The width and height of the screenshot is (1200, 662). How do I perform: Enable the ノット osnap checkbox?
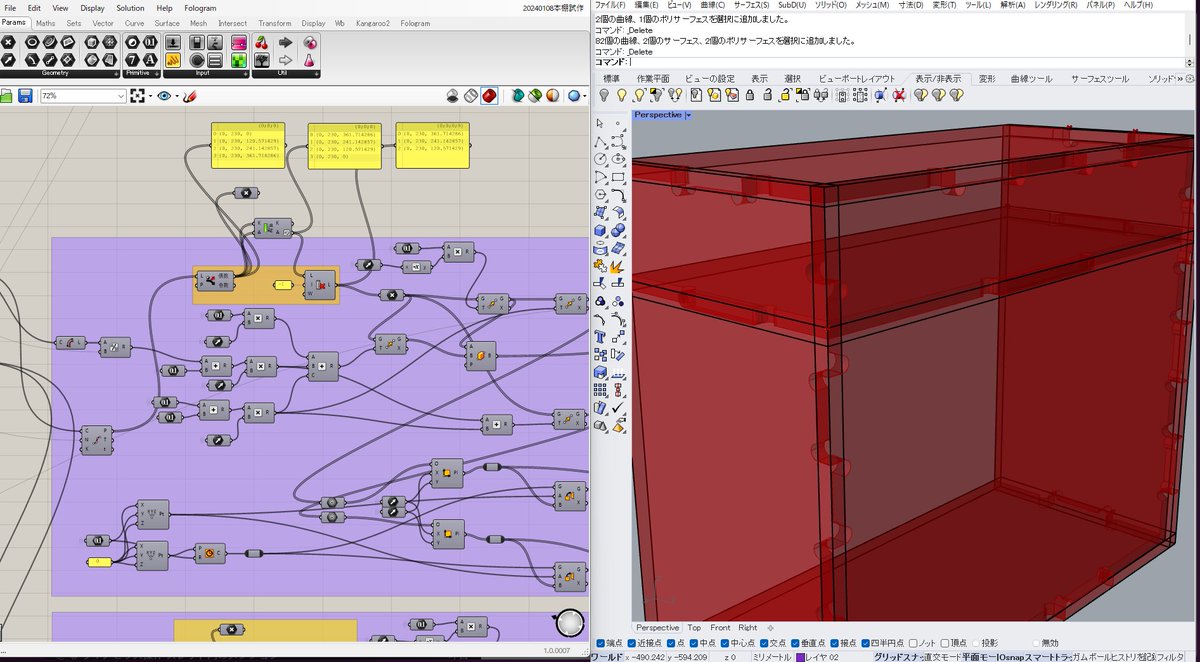click(912, 643)
